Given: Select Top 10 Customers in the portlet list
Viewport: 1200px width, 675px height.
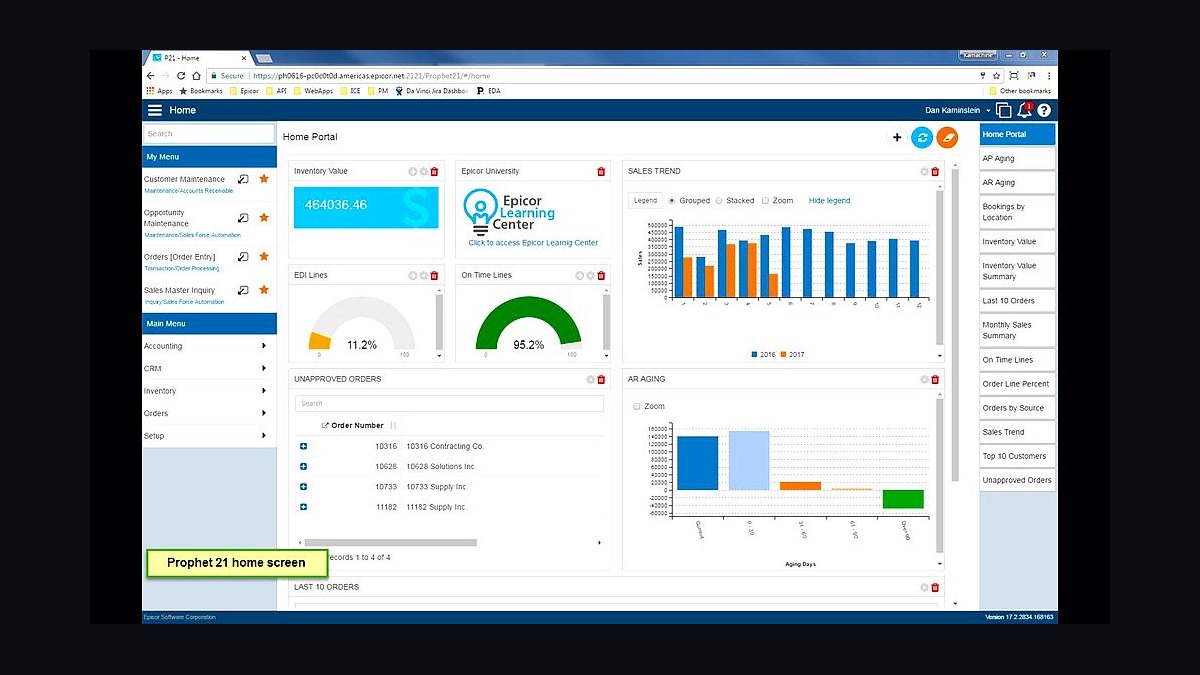Looking at the screenshot, I should click(1017, 456).
